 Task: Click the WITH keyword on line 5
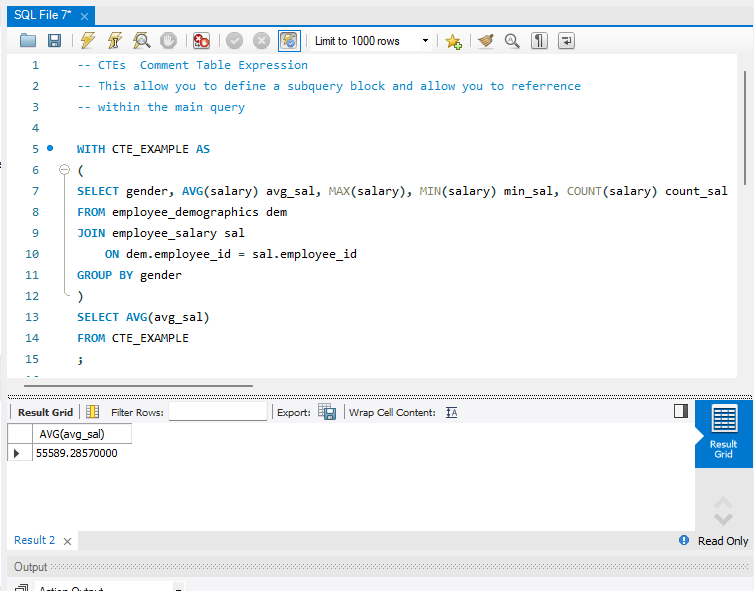point(91,149)
